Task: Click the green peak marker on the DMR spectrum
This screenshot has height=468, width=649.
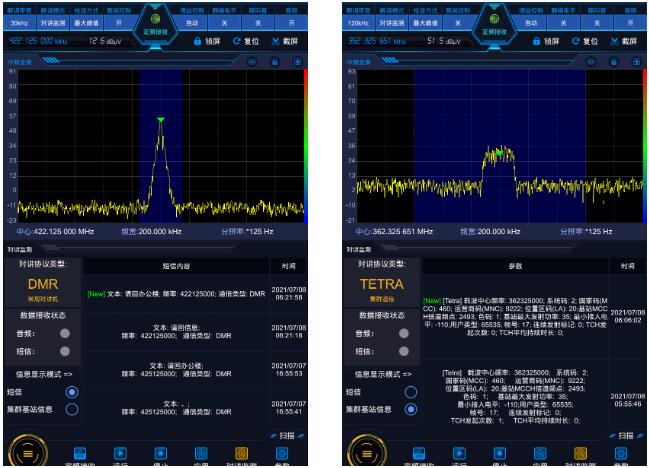Action: (159, 121)
